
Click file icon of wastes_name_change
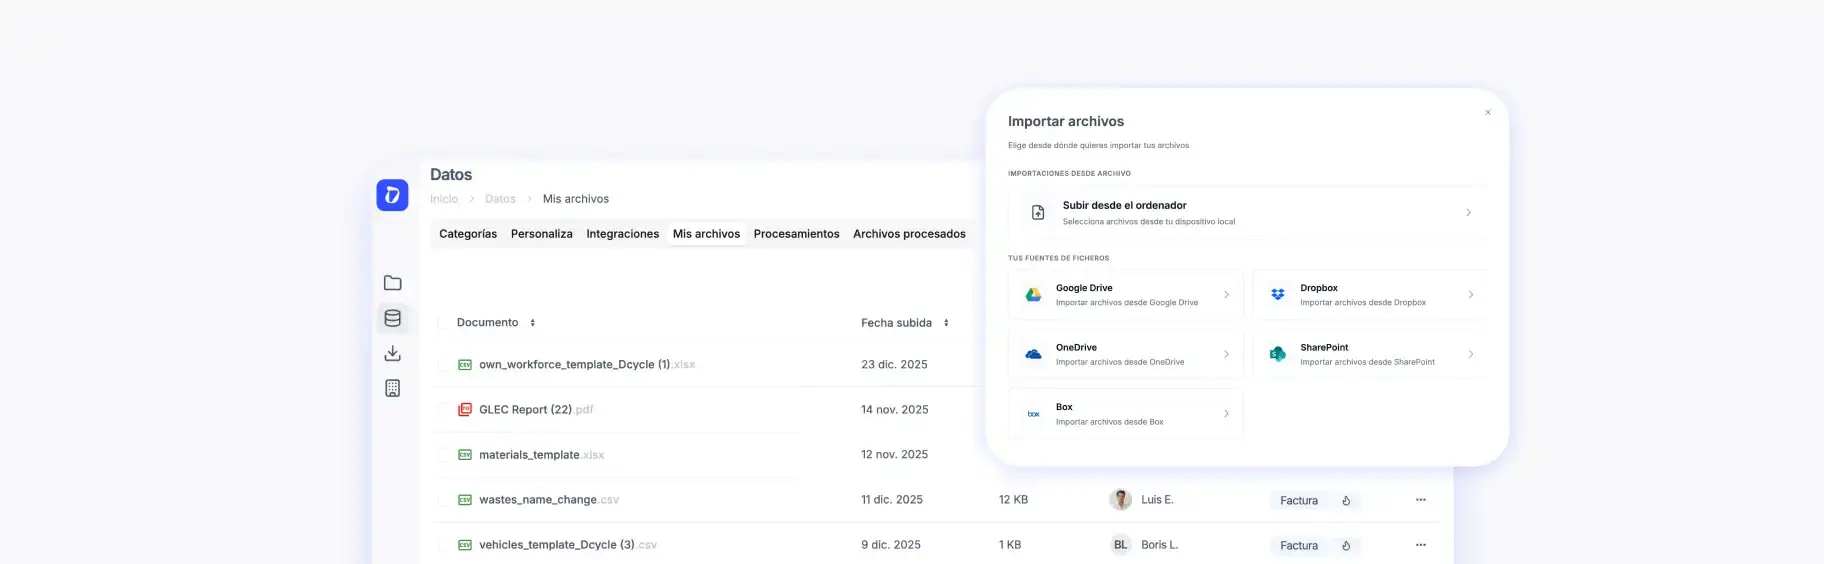pyautogui.click(x=465, y=500)
